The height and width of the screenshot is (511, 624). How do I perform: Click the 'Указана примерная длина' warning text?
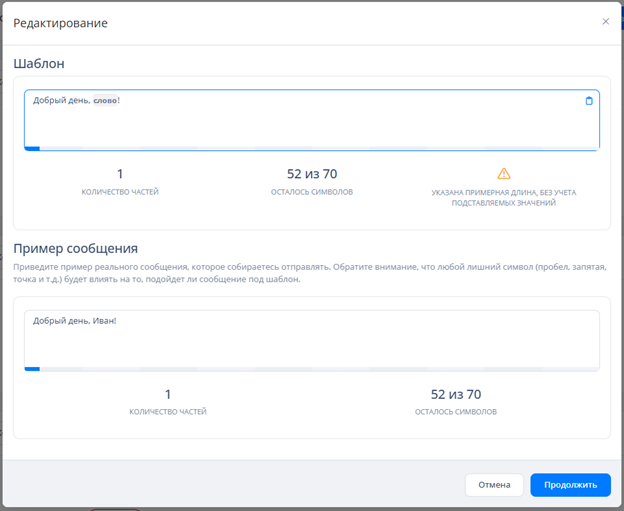(x=503, y=197)
